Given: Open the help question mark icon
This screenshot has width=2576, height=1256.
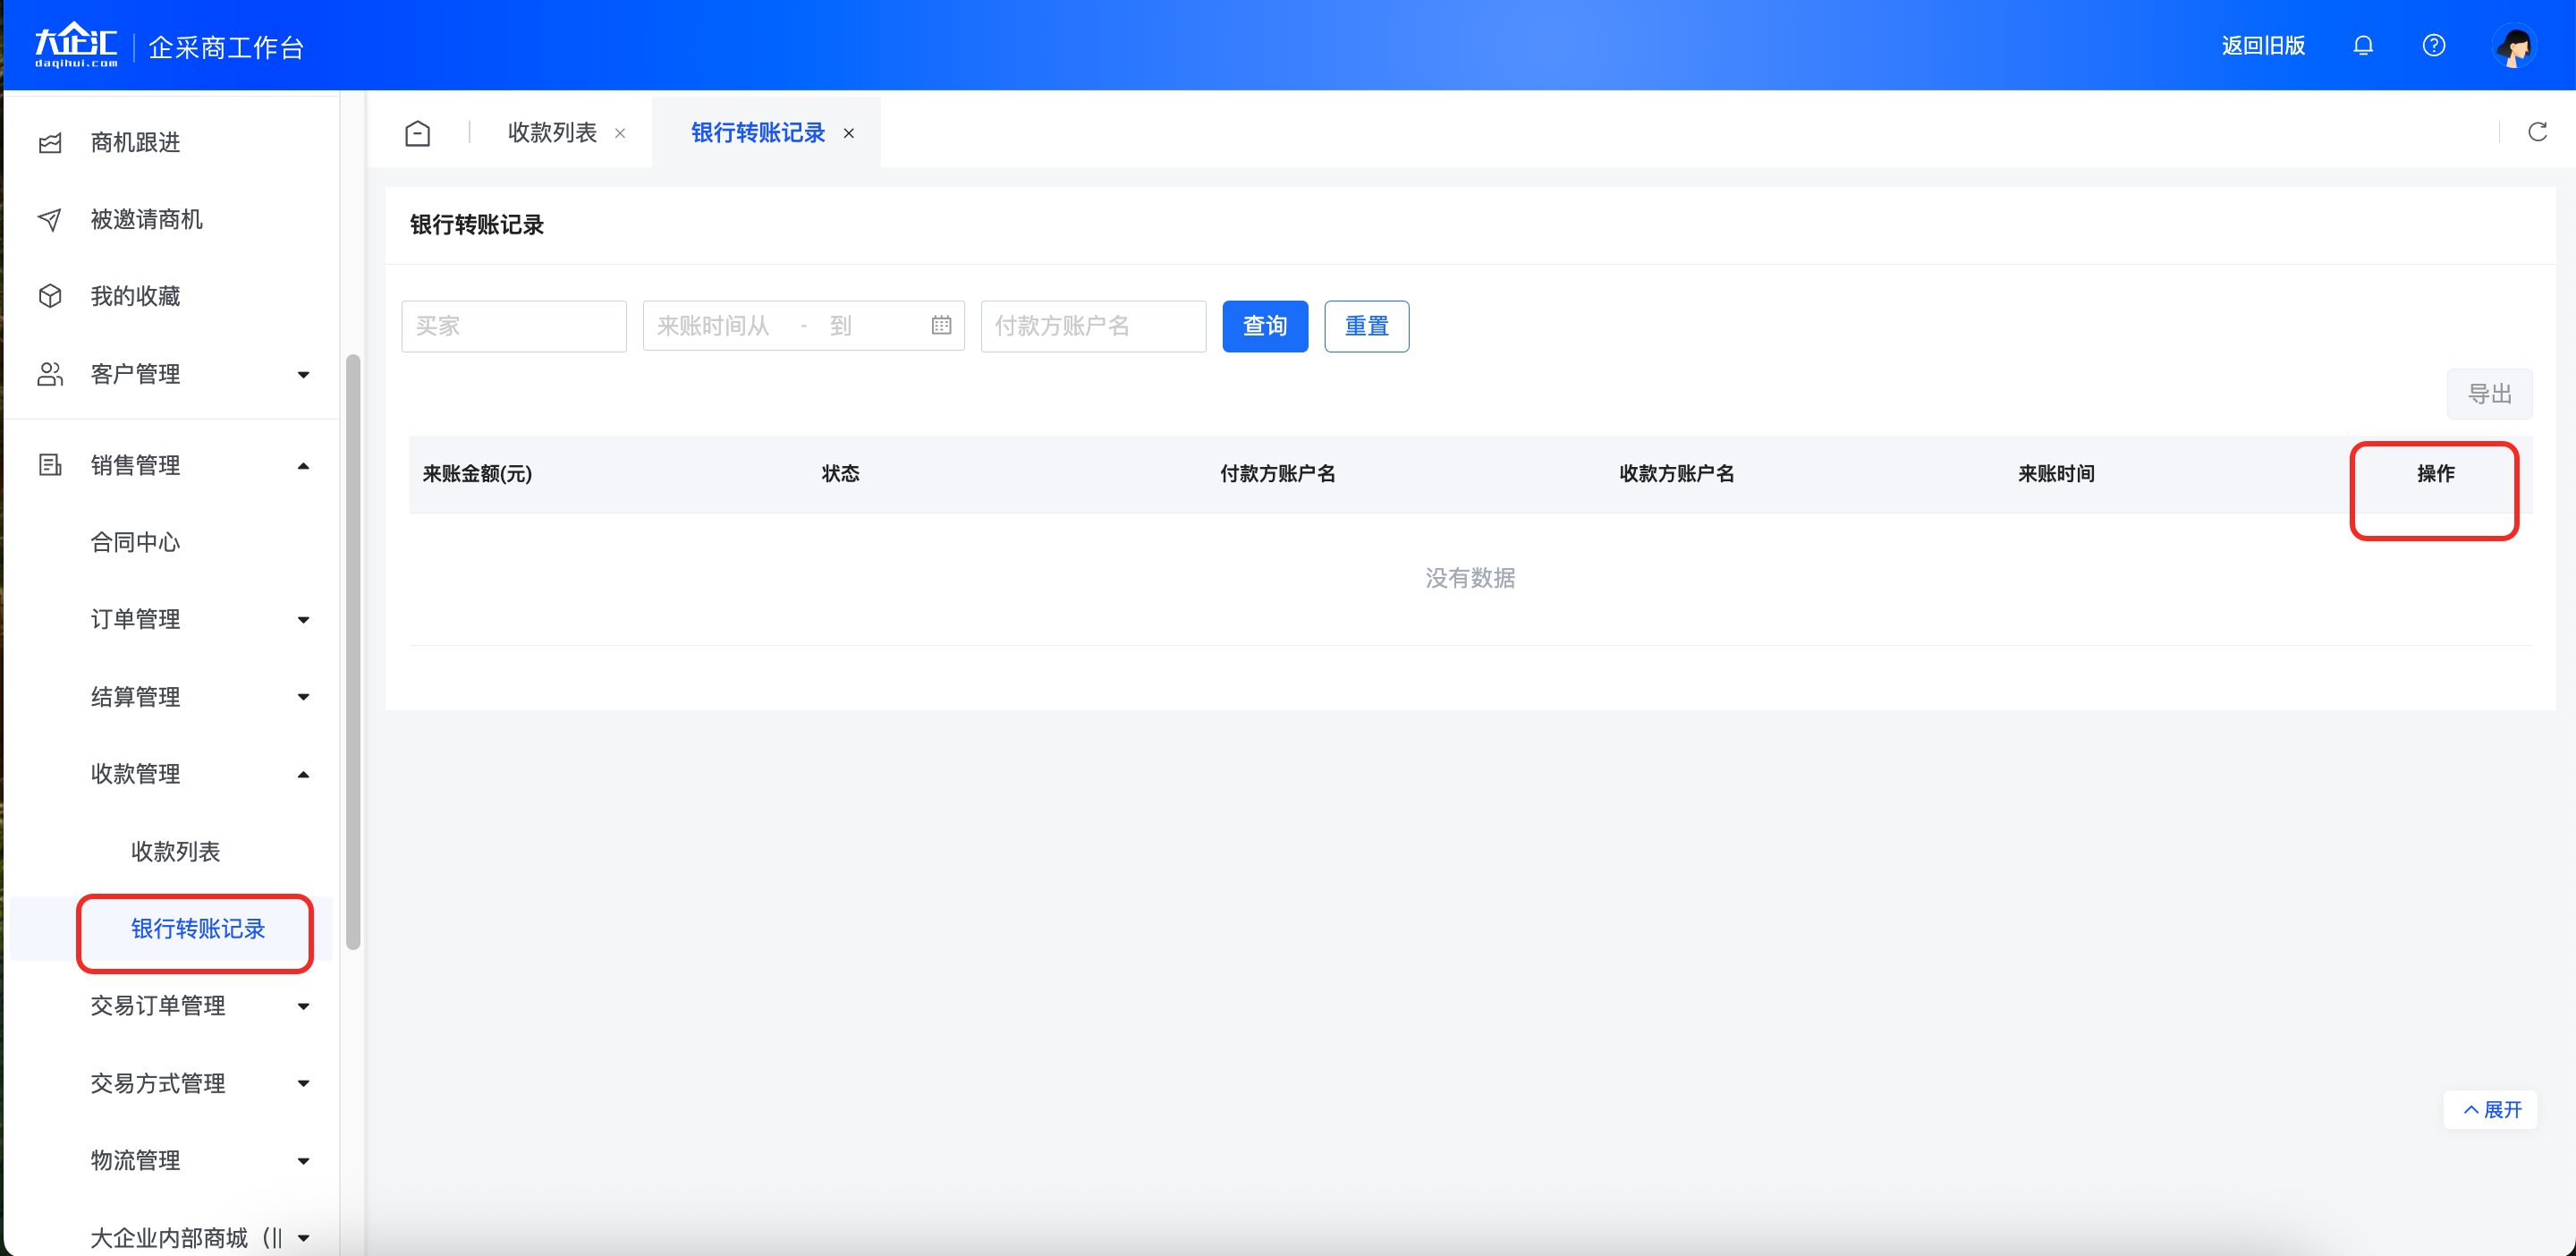Looking at the screenshot, I should 2433,45.
